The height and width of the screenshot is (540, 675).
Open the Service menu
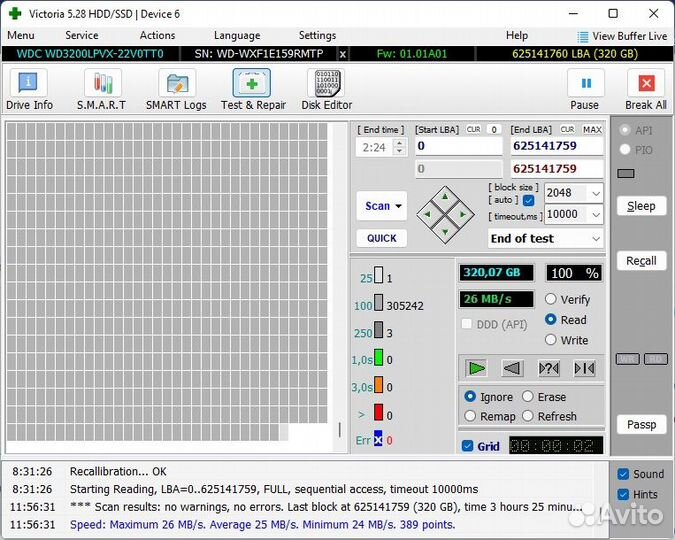pos(82,35)
